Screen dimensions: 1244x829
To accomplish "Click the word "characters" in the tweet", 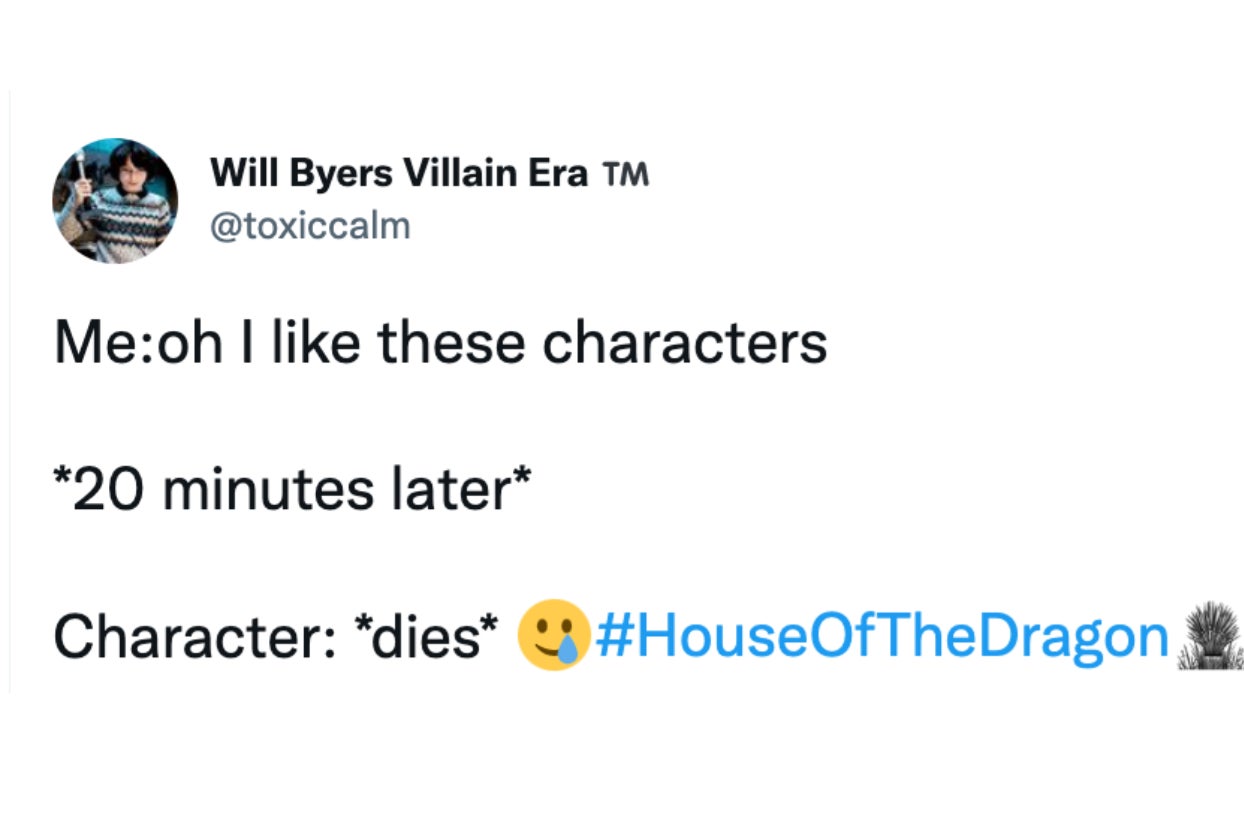I will pos(685,343).
